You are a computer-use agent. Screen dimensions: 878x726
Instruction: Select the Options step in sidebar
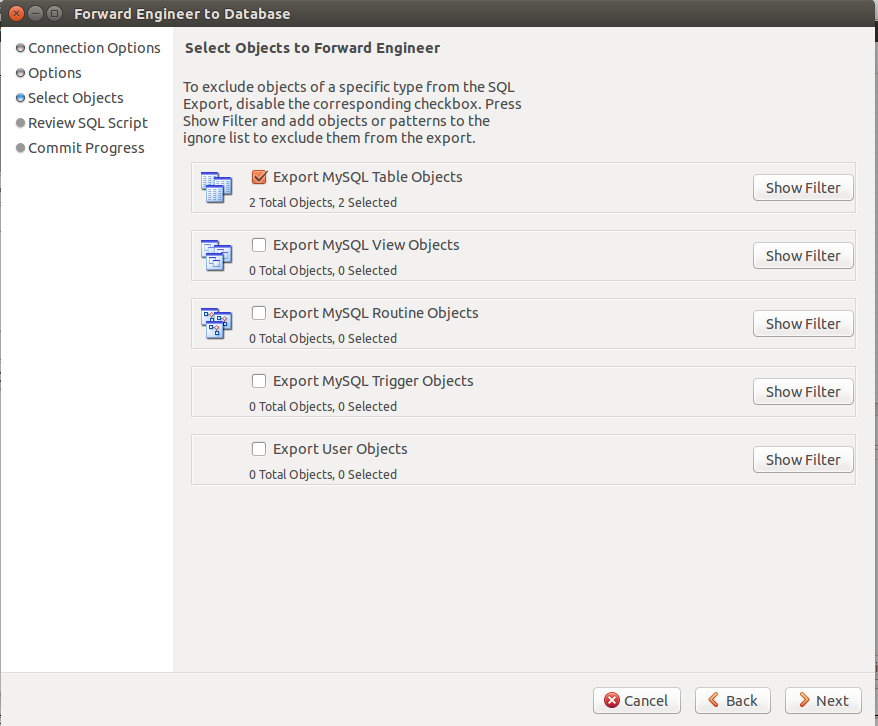point(55,73)
